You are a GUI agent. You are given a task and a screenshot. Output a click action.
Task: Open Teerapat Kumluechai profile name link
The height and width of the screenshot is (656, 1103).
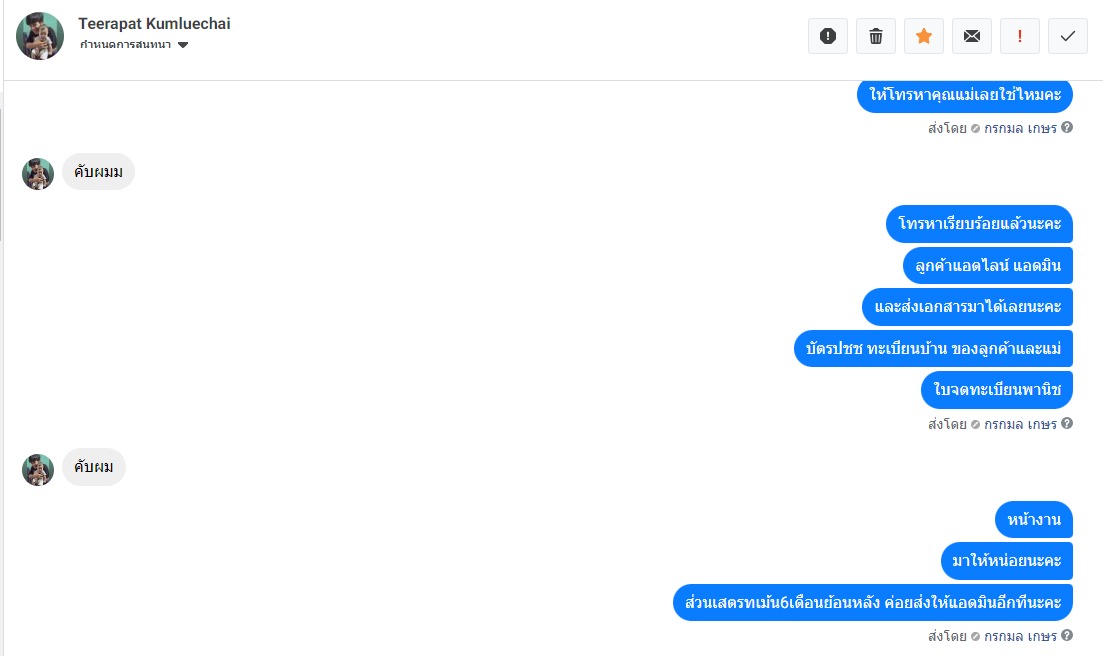154,24
